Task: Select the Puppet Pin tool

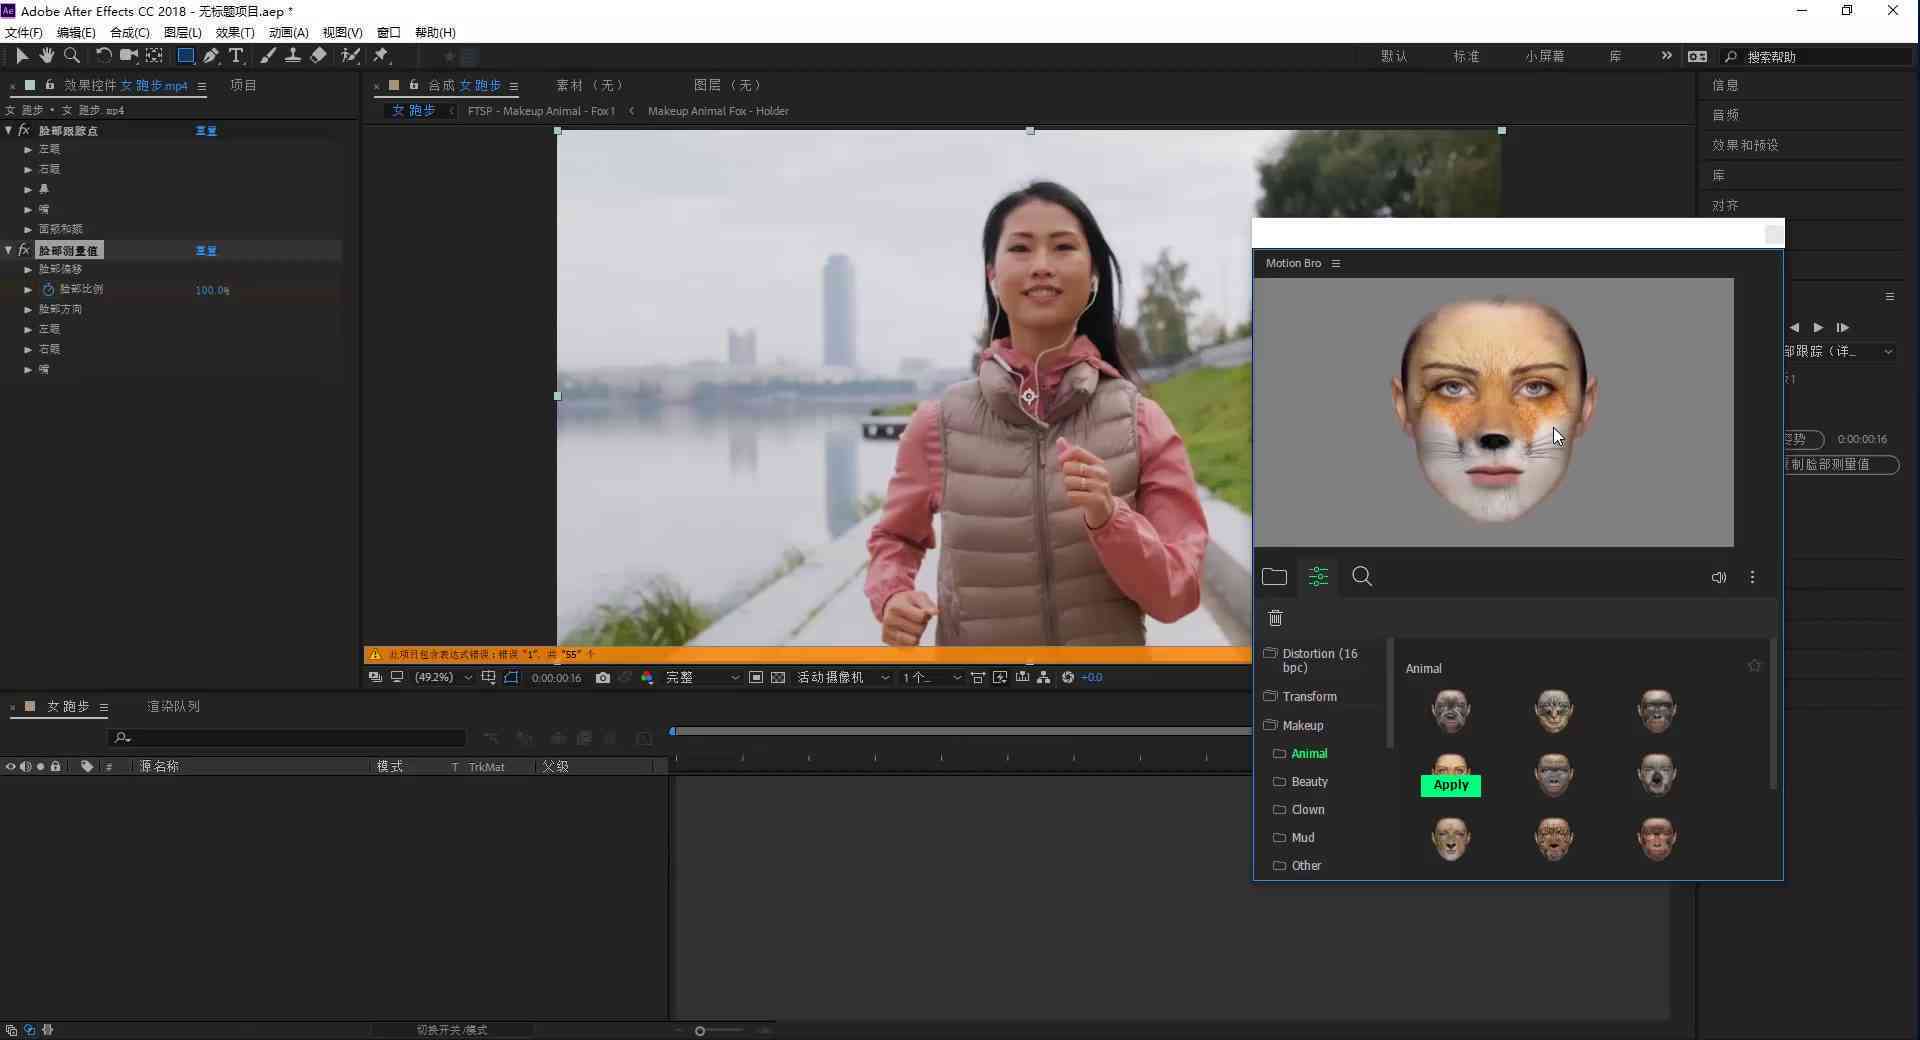Action: tap(381, 56)
